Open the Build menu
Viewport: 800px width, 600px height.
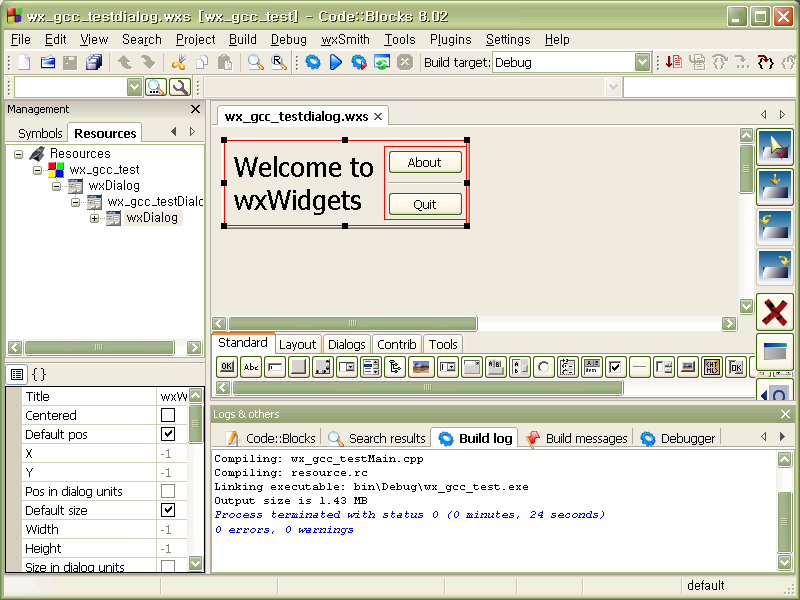[242, 39]
